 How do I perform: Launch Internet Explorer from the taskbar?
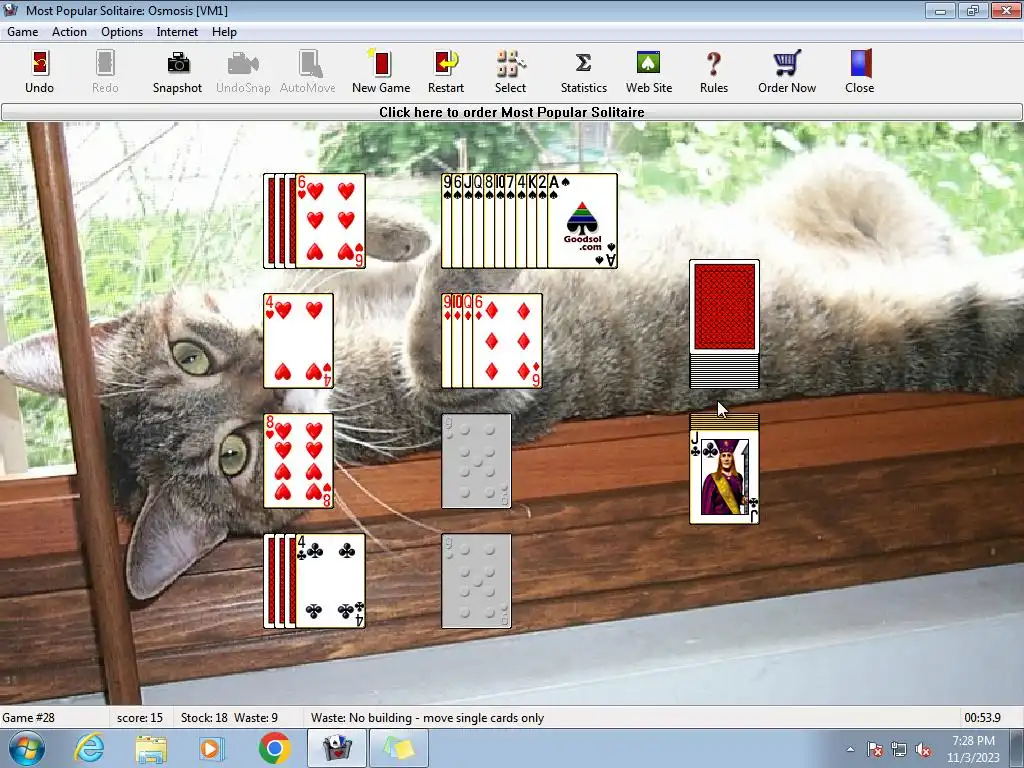coord(89,748)
